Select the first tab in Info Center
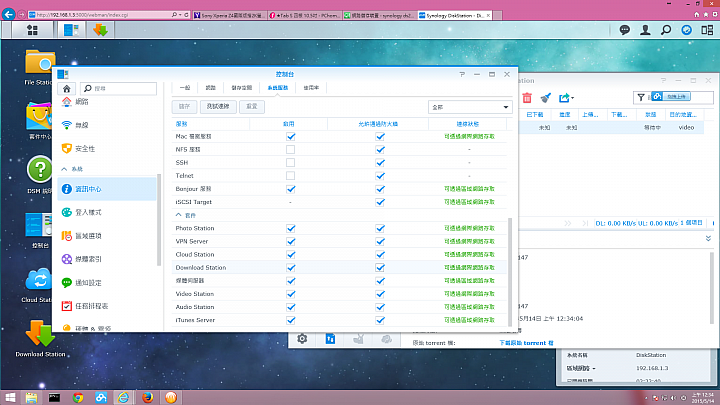 (185, 88)
